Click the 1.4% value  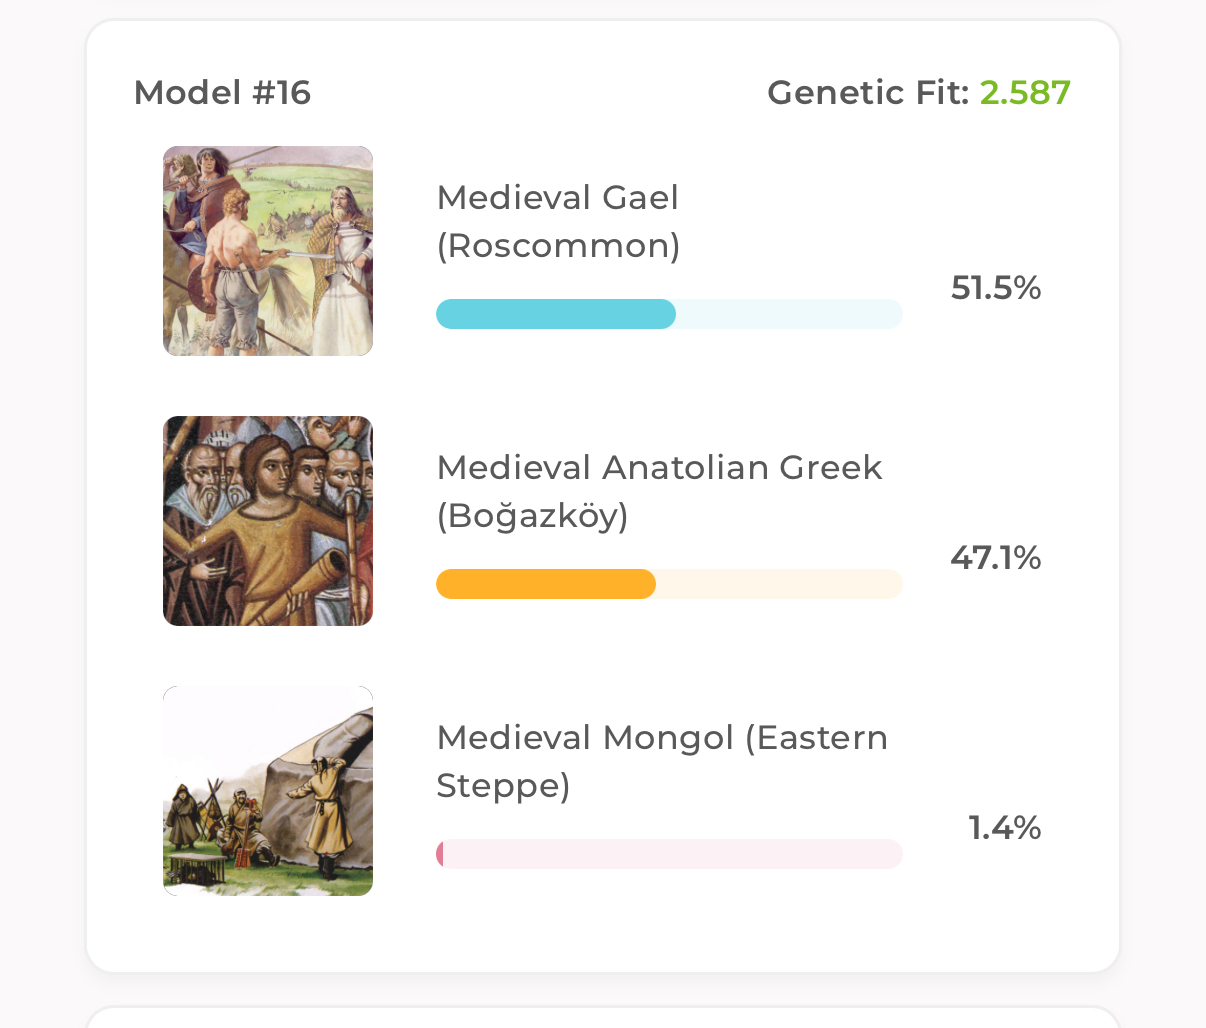click(1005, 828)
